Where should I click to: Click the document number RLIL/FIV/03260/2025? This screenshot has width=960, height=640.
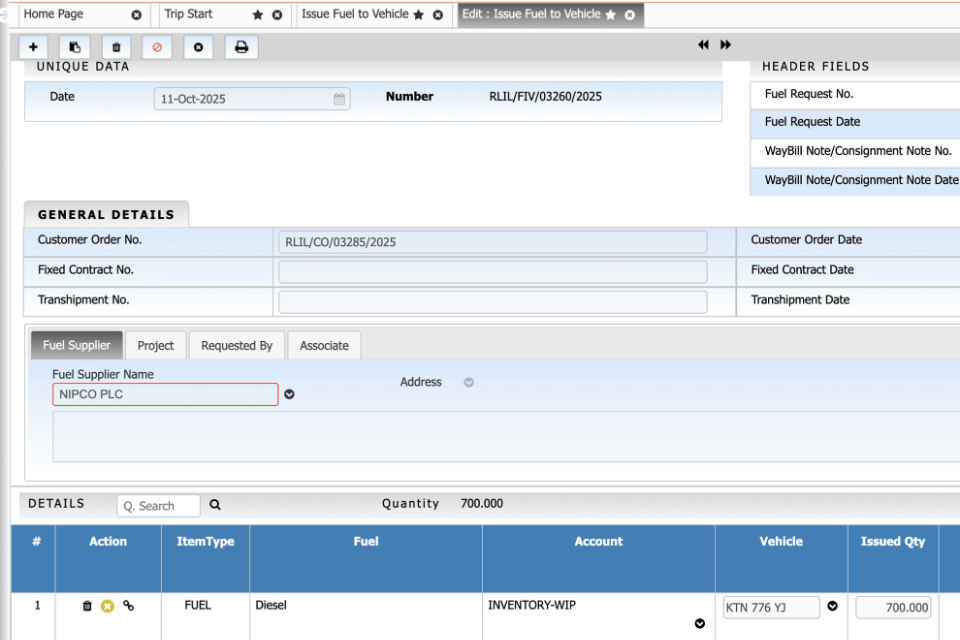pyautogui.click(x=546, y=97)
